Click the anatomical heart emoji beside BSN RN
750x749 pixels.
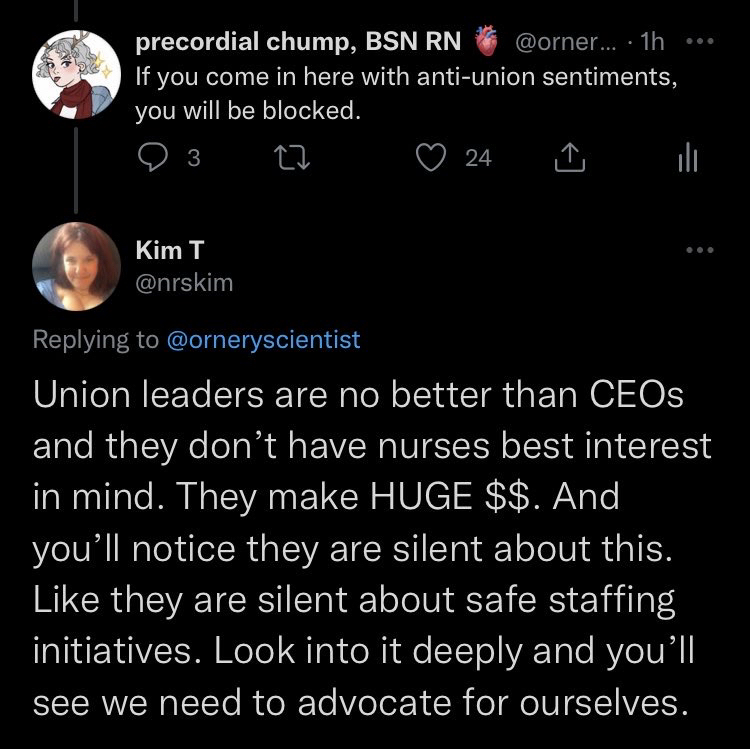coord(485,44)
